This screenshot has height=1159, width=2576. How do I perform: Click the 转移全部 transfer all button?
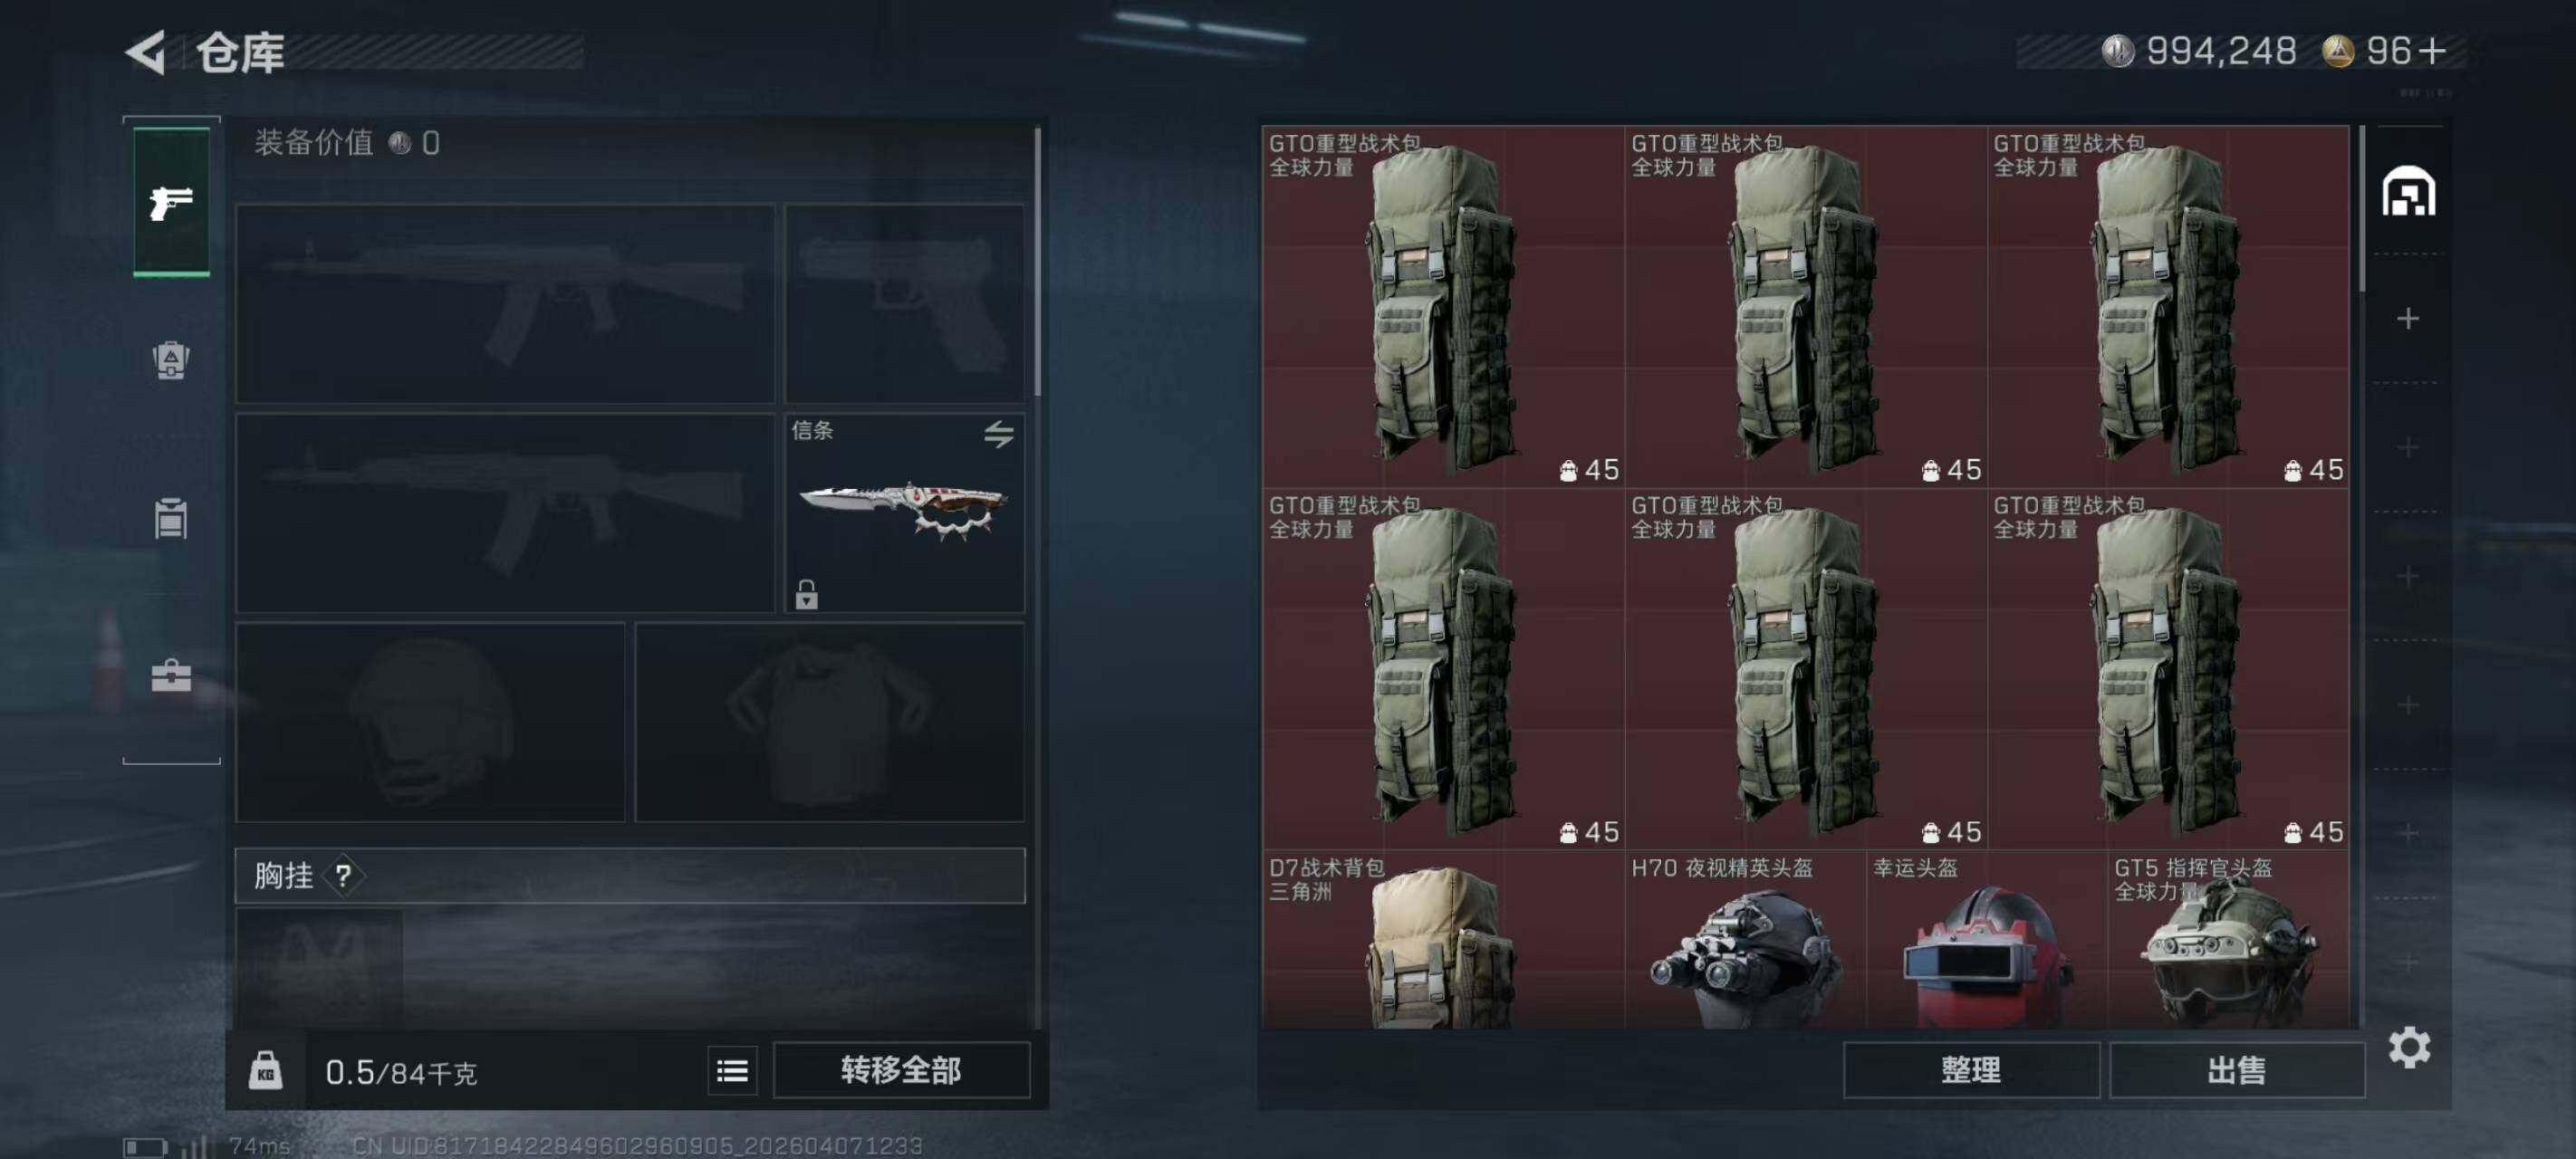901,1071
